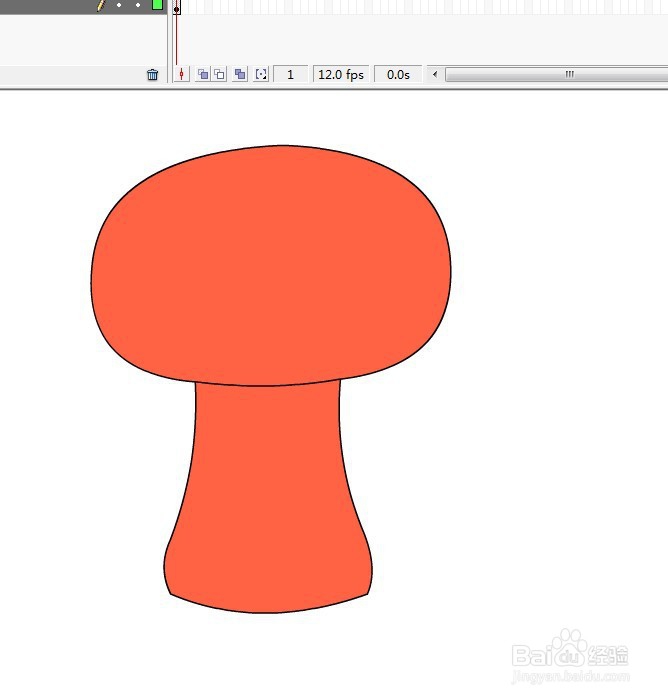Viewport: 668px width, 700px height.
Task: Open Modify Onion Markers menu
Action: click(x=261, y=74)
